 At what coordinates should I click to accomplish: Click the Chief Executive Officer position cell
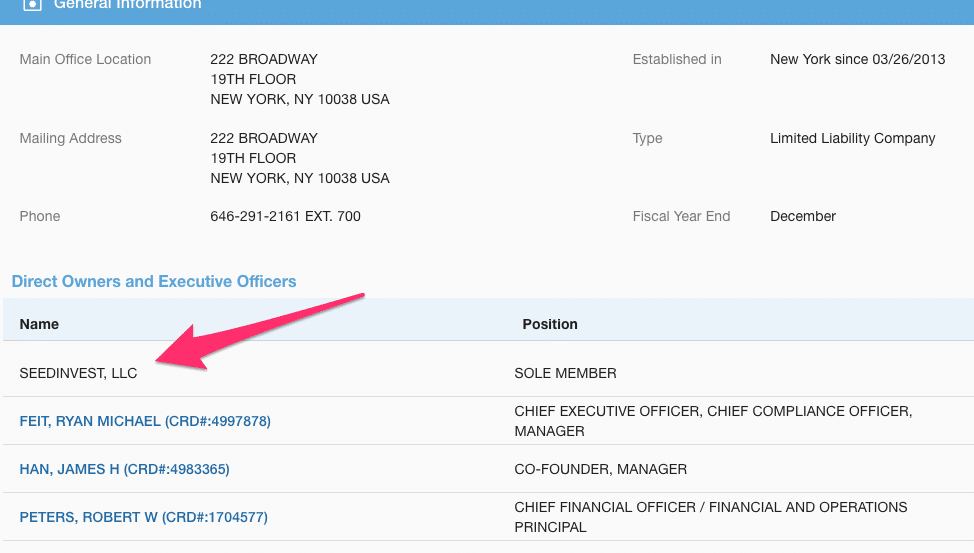pos(713,421)
